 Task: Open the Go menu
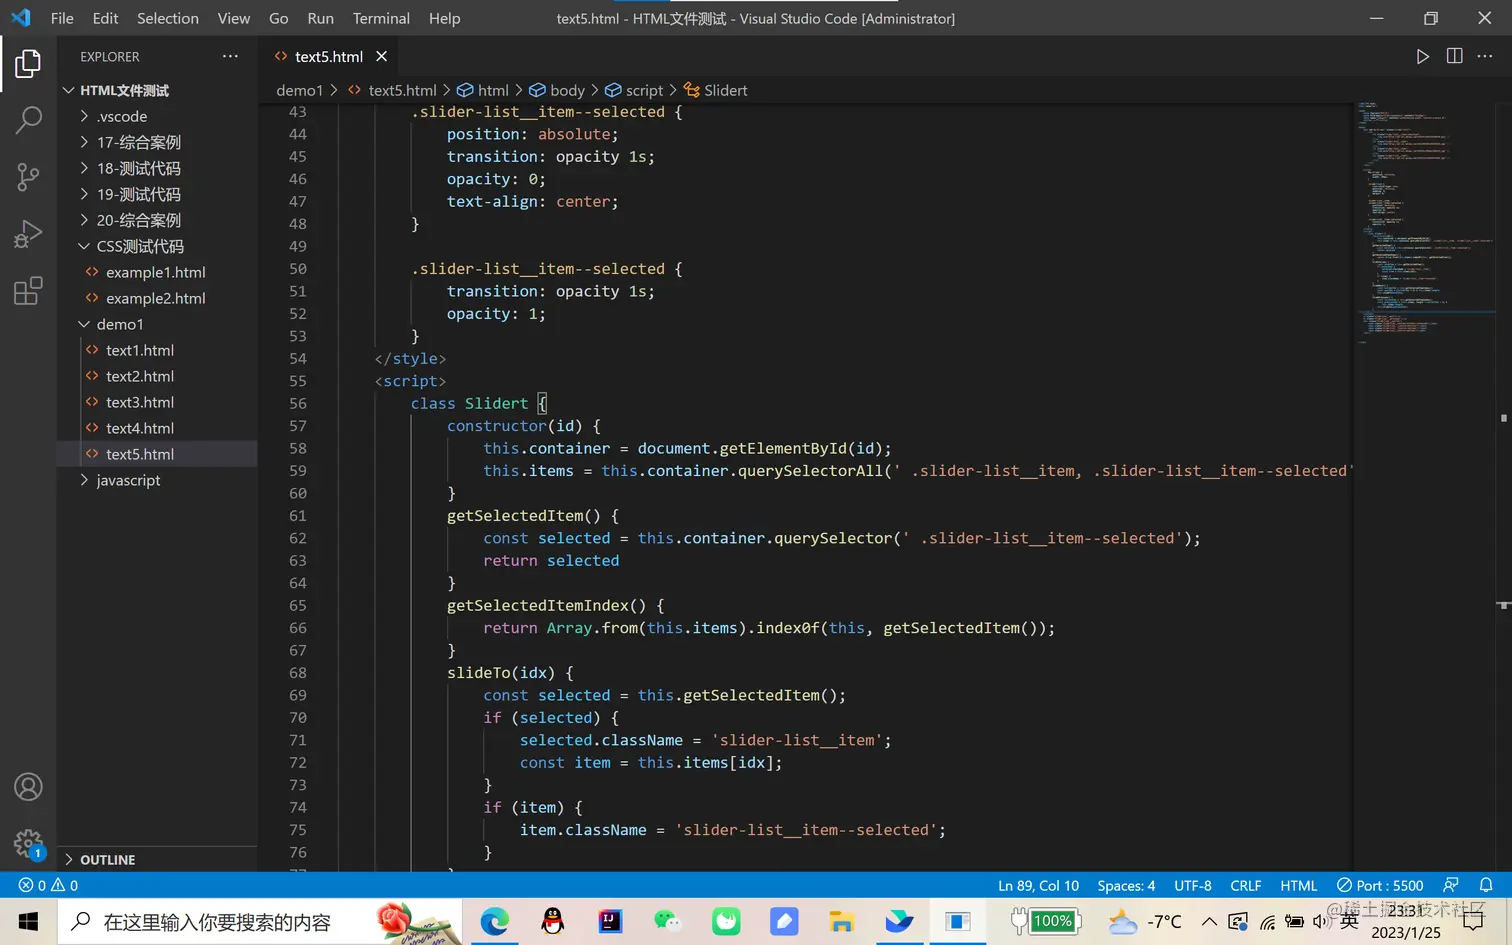[x=279, y=18]
